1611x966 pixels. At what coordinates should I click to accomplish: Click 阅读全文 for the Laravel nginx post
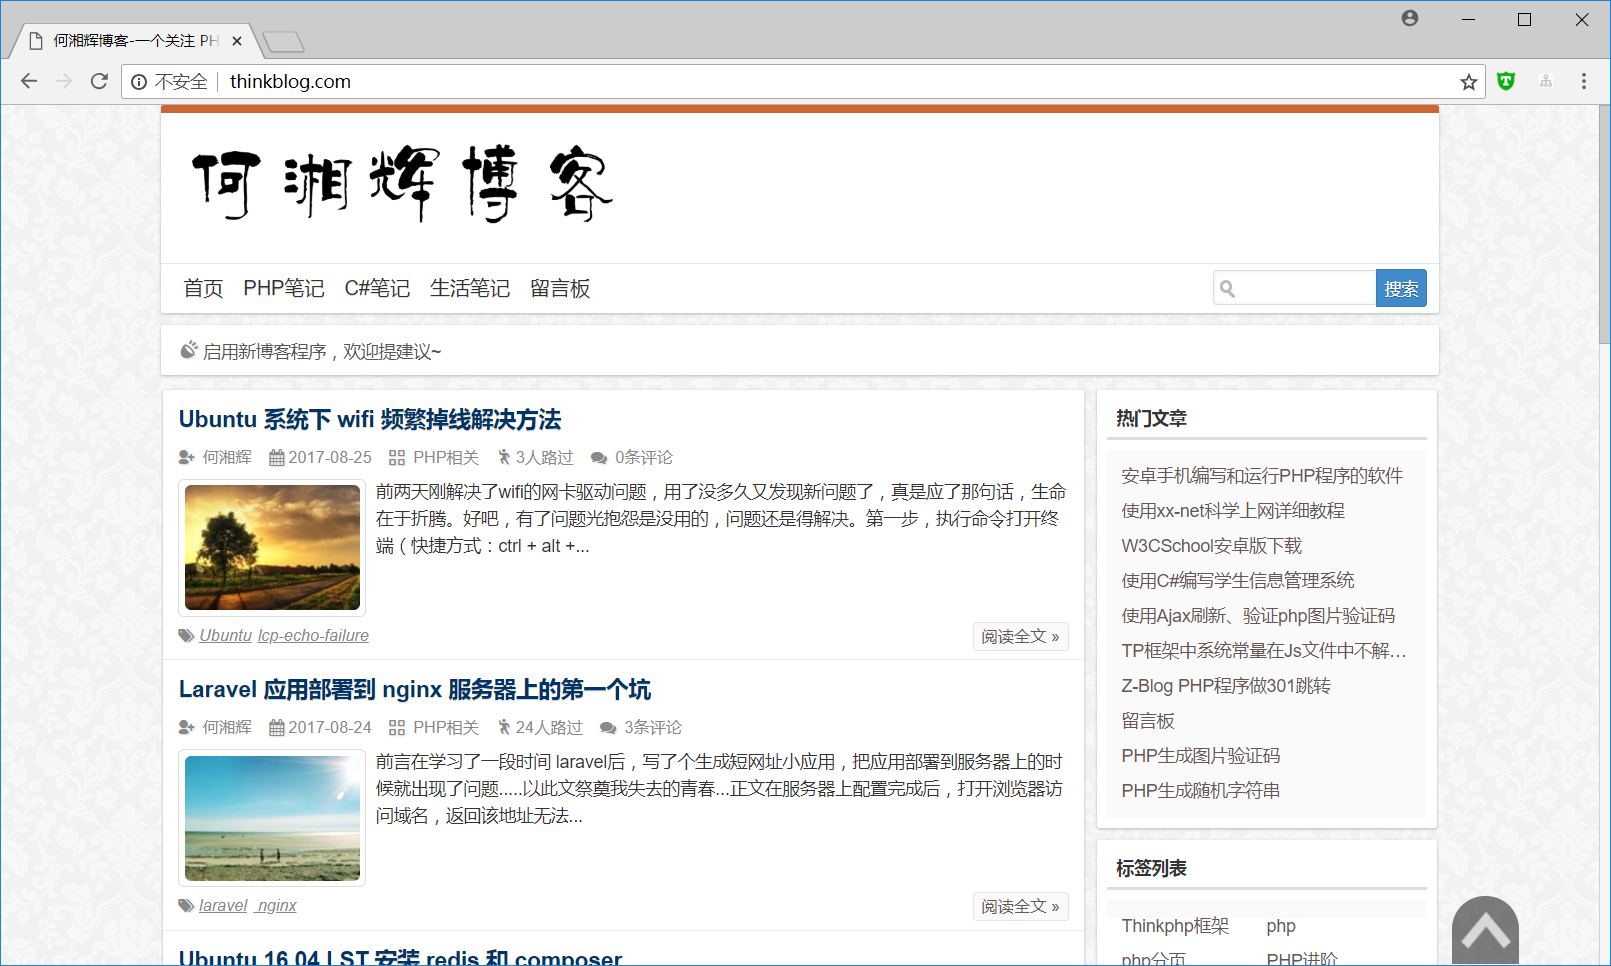coord(1020,906)
